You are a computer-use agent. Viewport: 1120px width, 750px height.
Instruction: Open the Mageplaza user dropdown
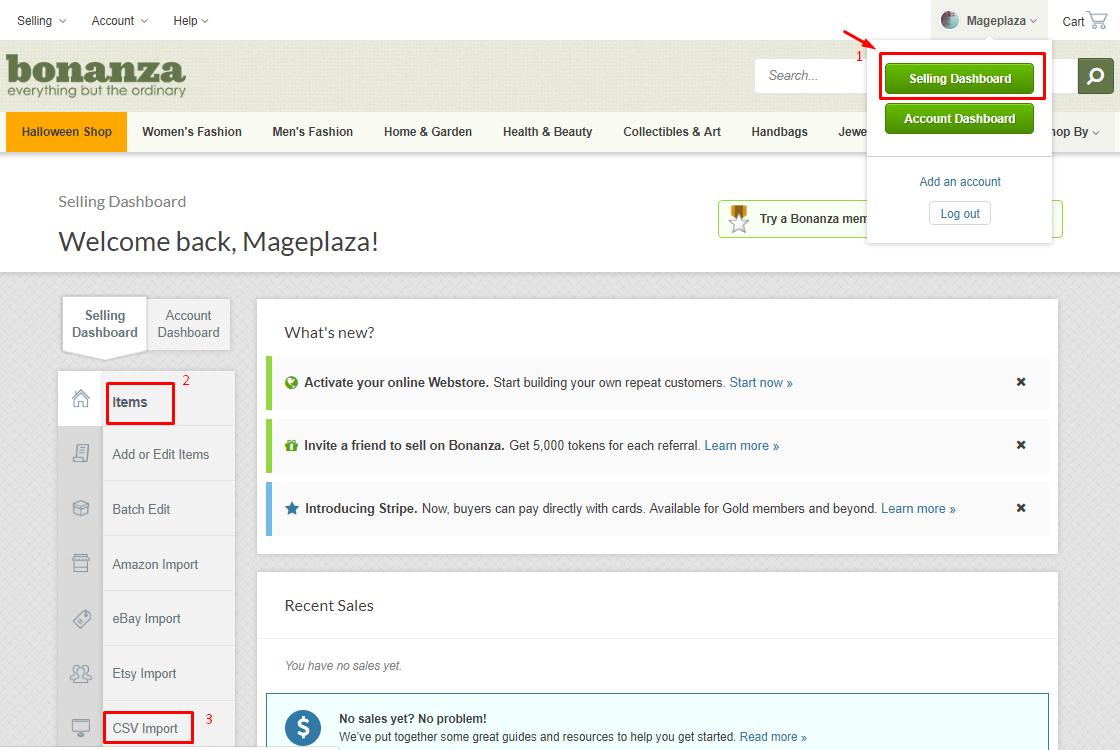coord(989,20)
